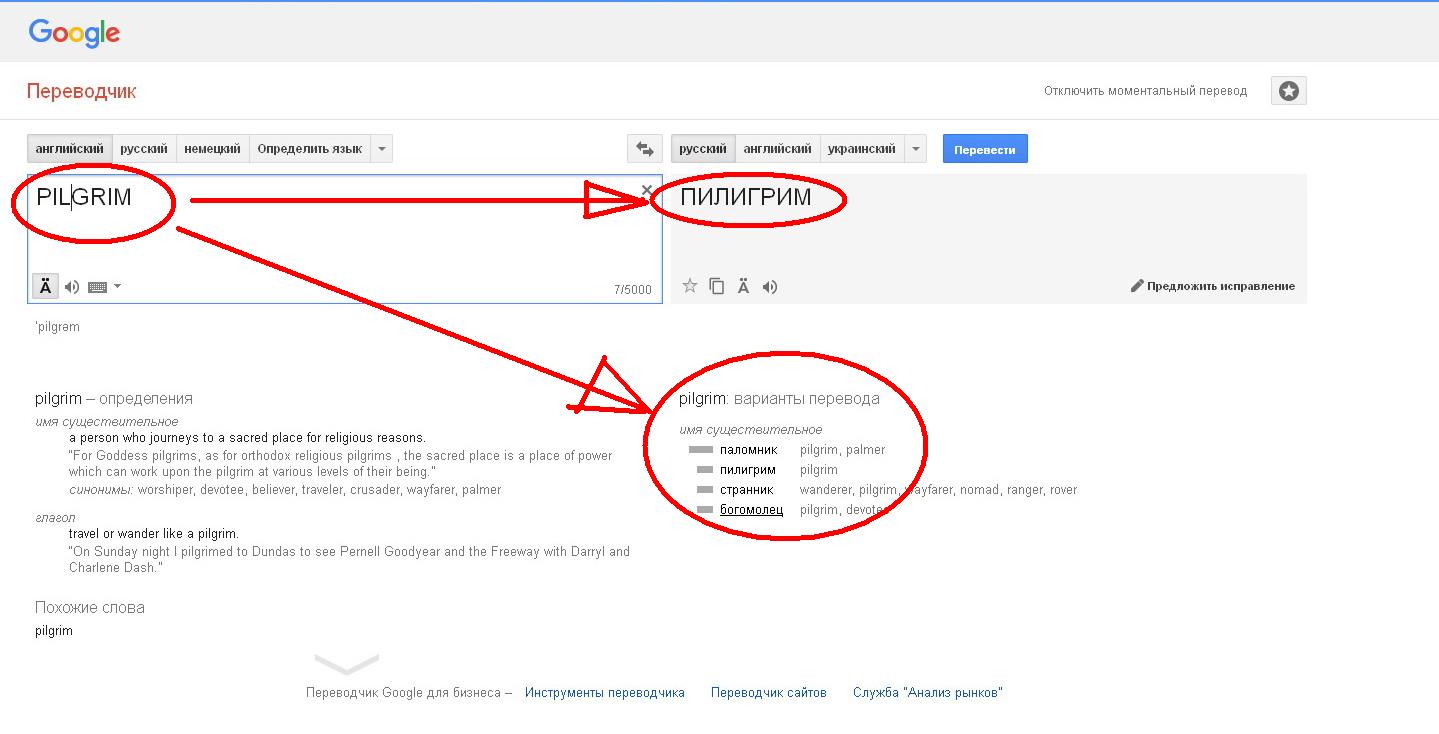Open Инструменты переводчика link

[605, 692]
